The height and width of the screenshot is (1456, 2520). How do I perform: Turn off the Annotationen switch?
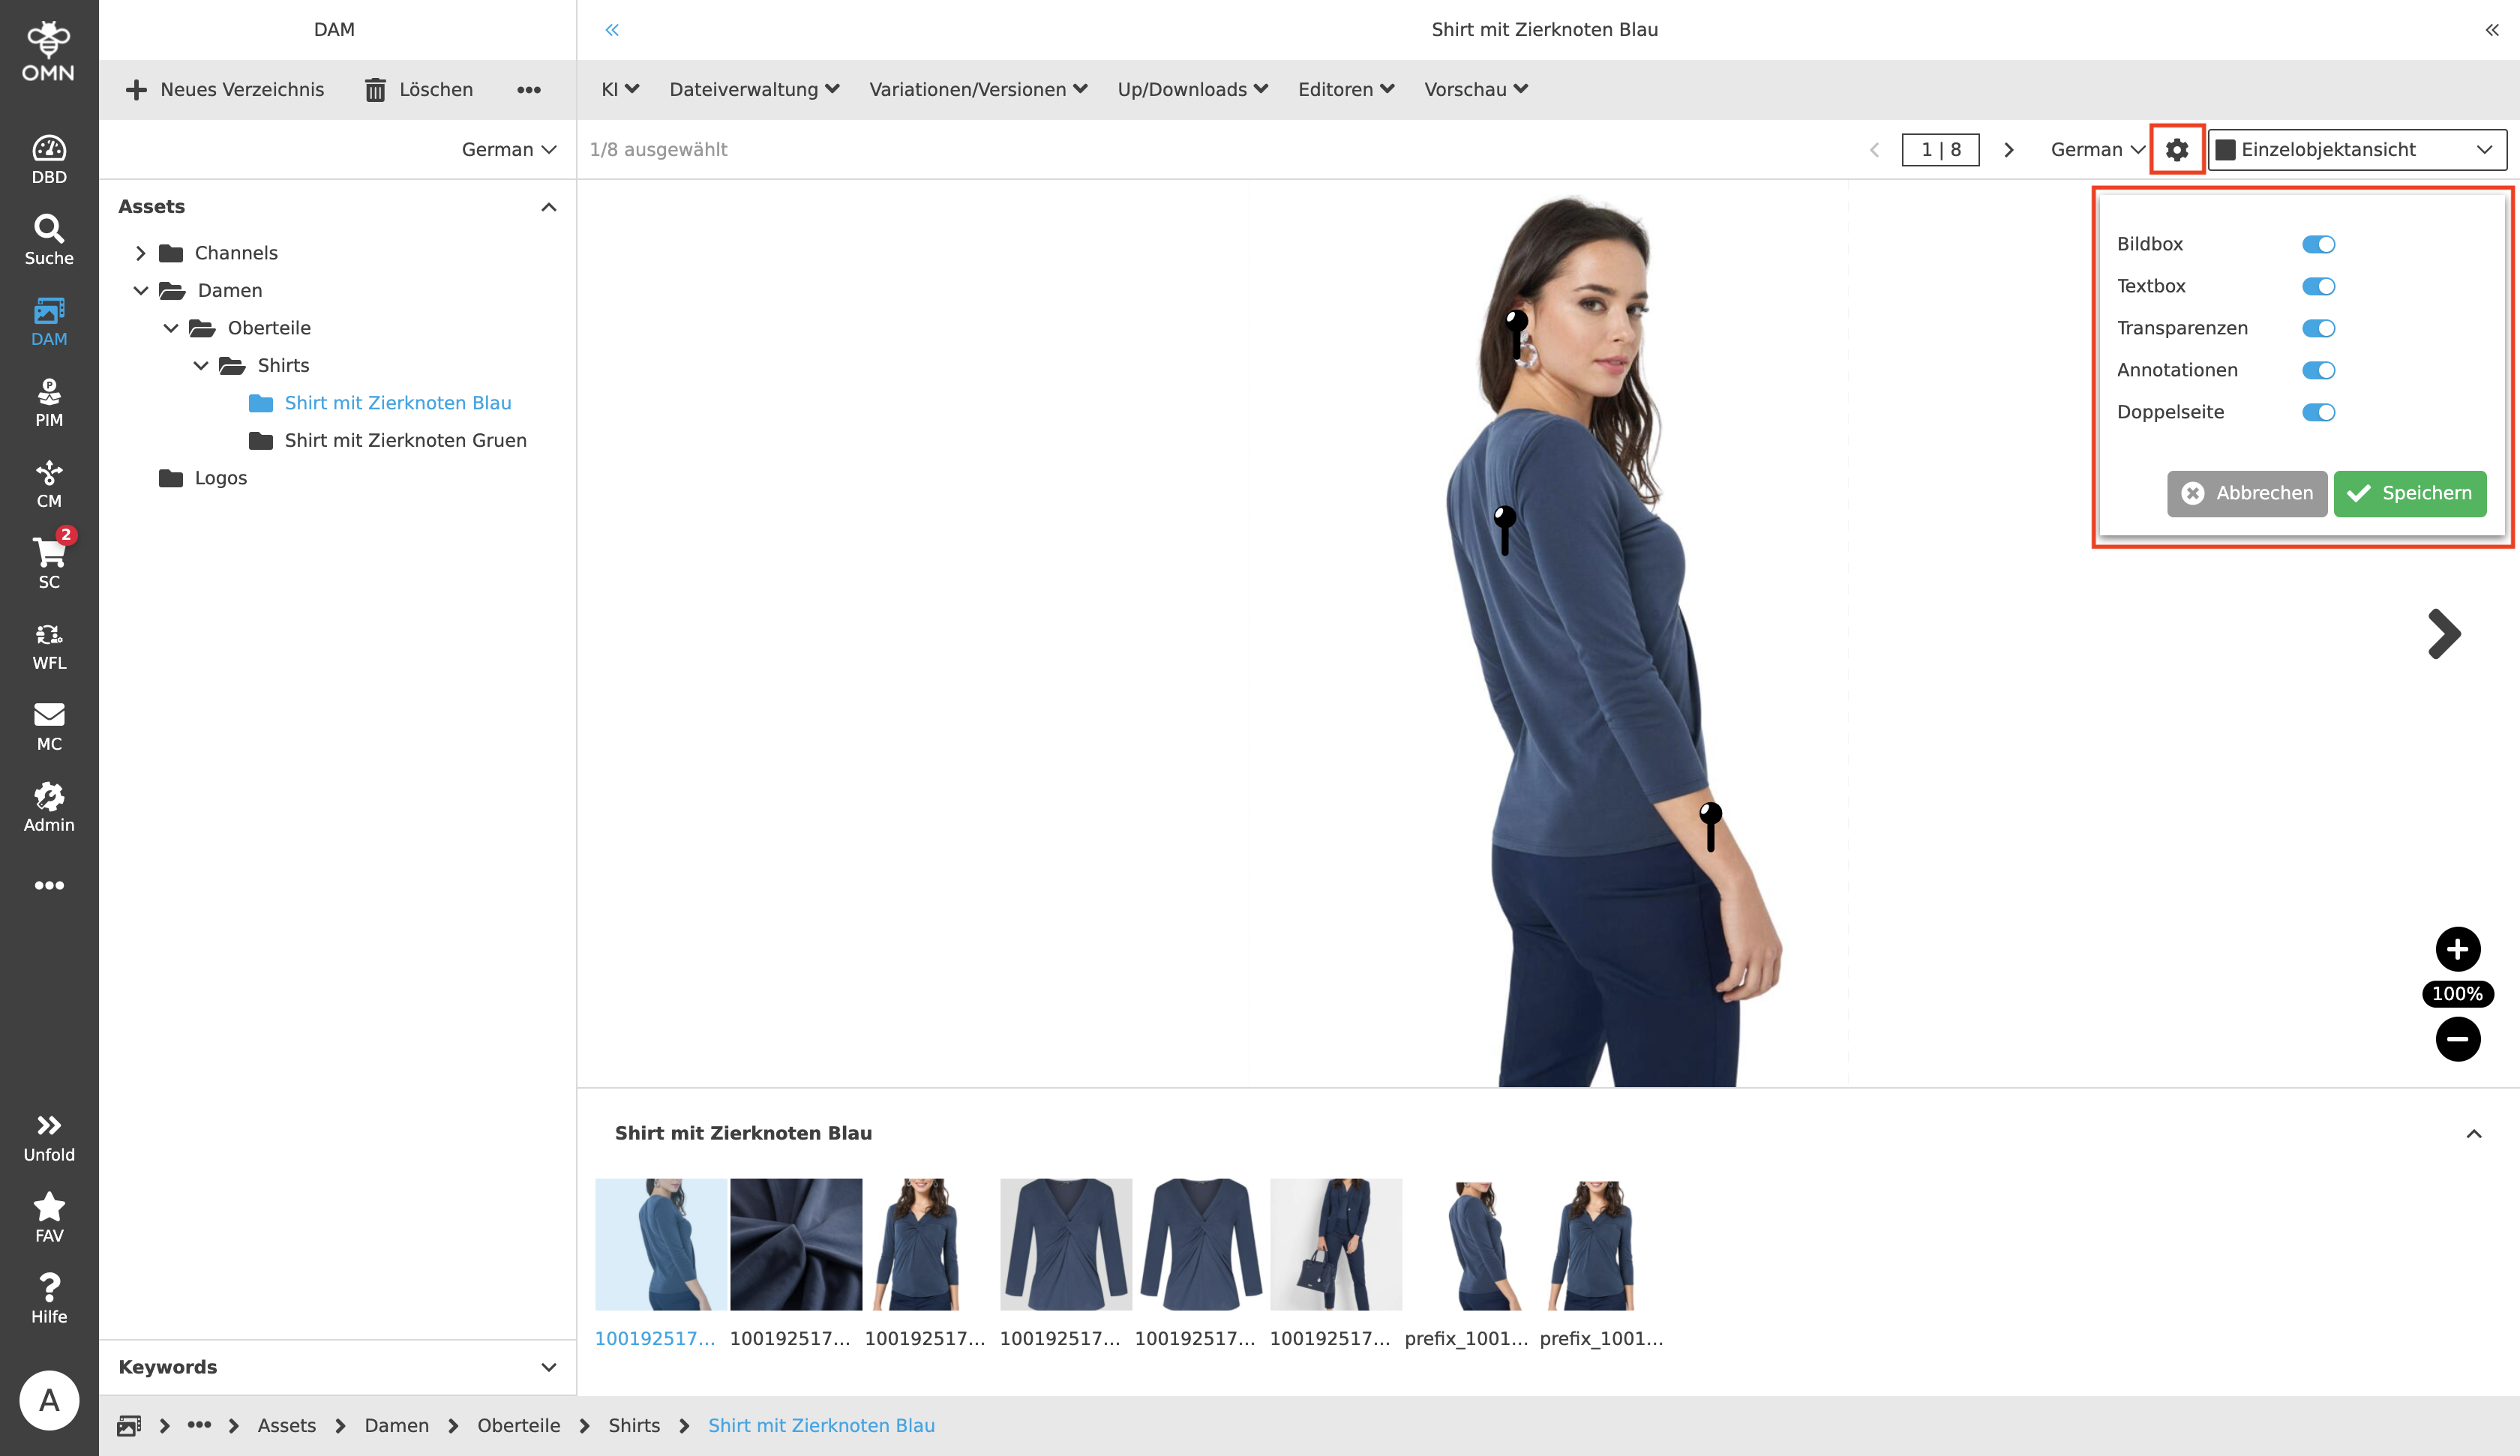2318,370
